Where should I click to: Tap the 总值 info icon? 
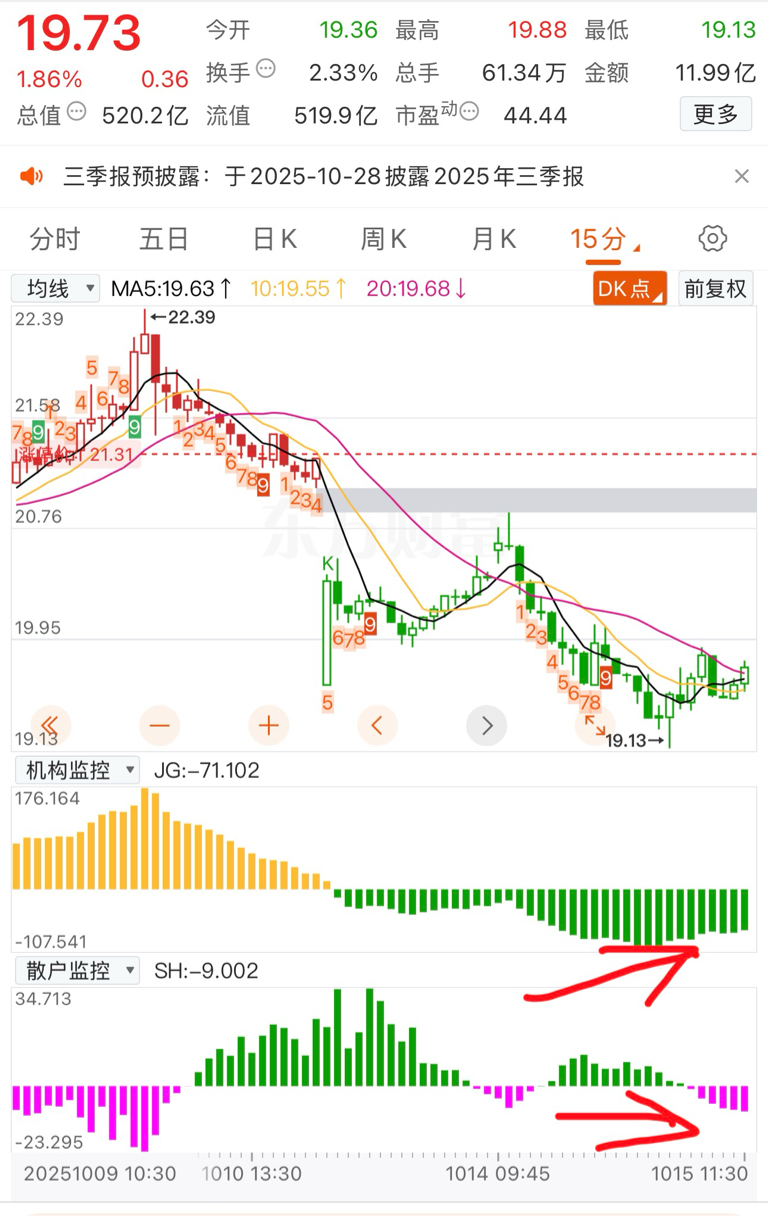pos(76,112)
